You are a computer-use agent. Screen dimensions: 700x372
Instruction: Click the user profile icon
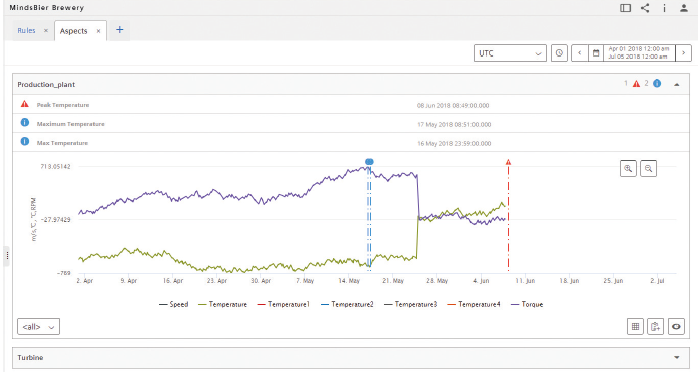coord(683,8)
